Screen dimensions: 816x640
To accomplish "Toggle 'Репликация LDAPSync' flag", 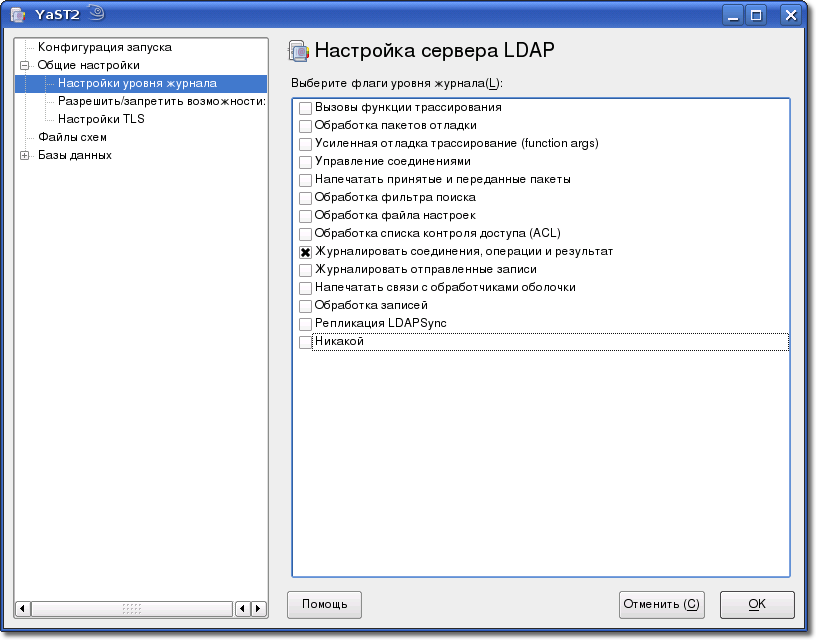I will point(305,324).
